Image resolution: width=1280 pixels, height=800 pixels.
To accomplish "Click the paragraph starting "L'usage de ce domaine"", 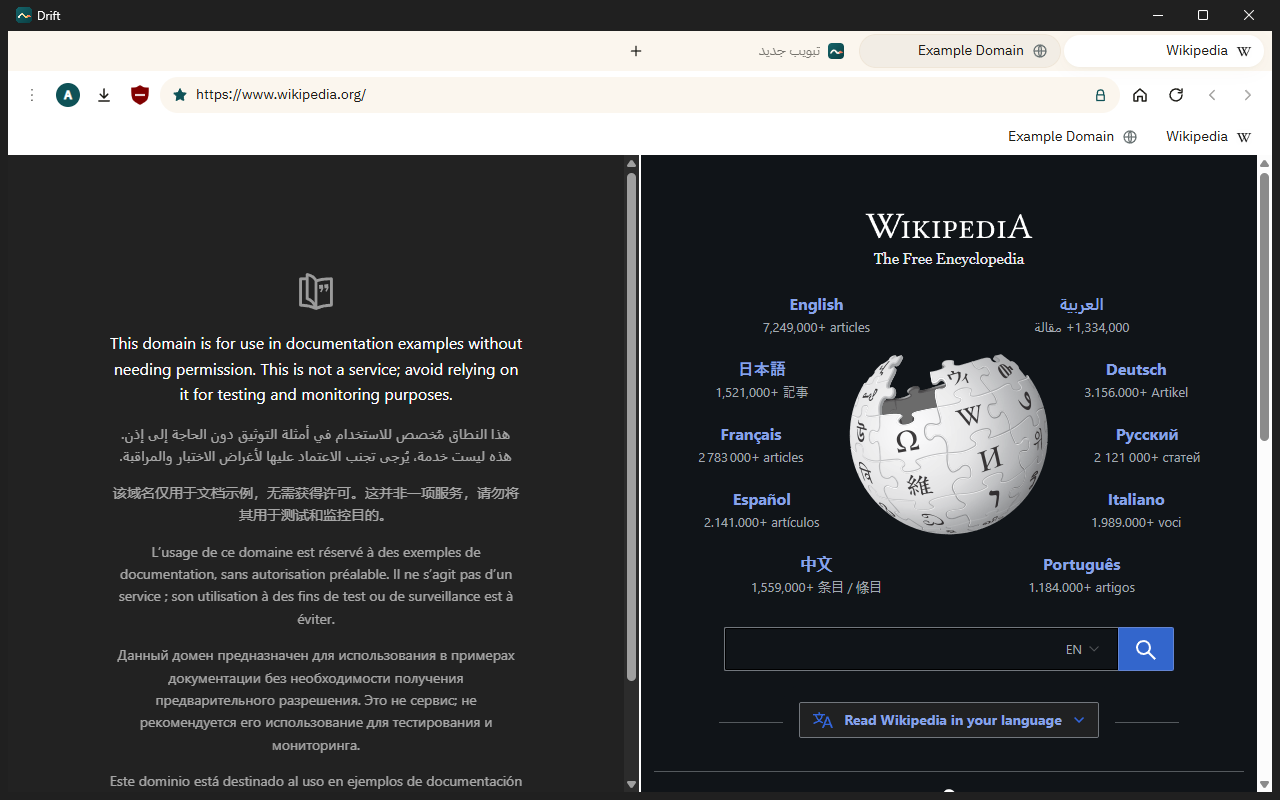I will click(316, 586).
